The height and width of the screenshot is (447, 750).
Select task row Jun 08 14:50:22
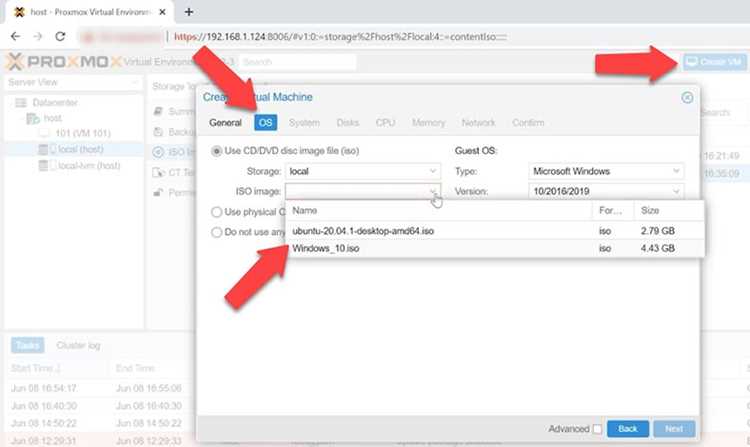coord(101,424)
